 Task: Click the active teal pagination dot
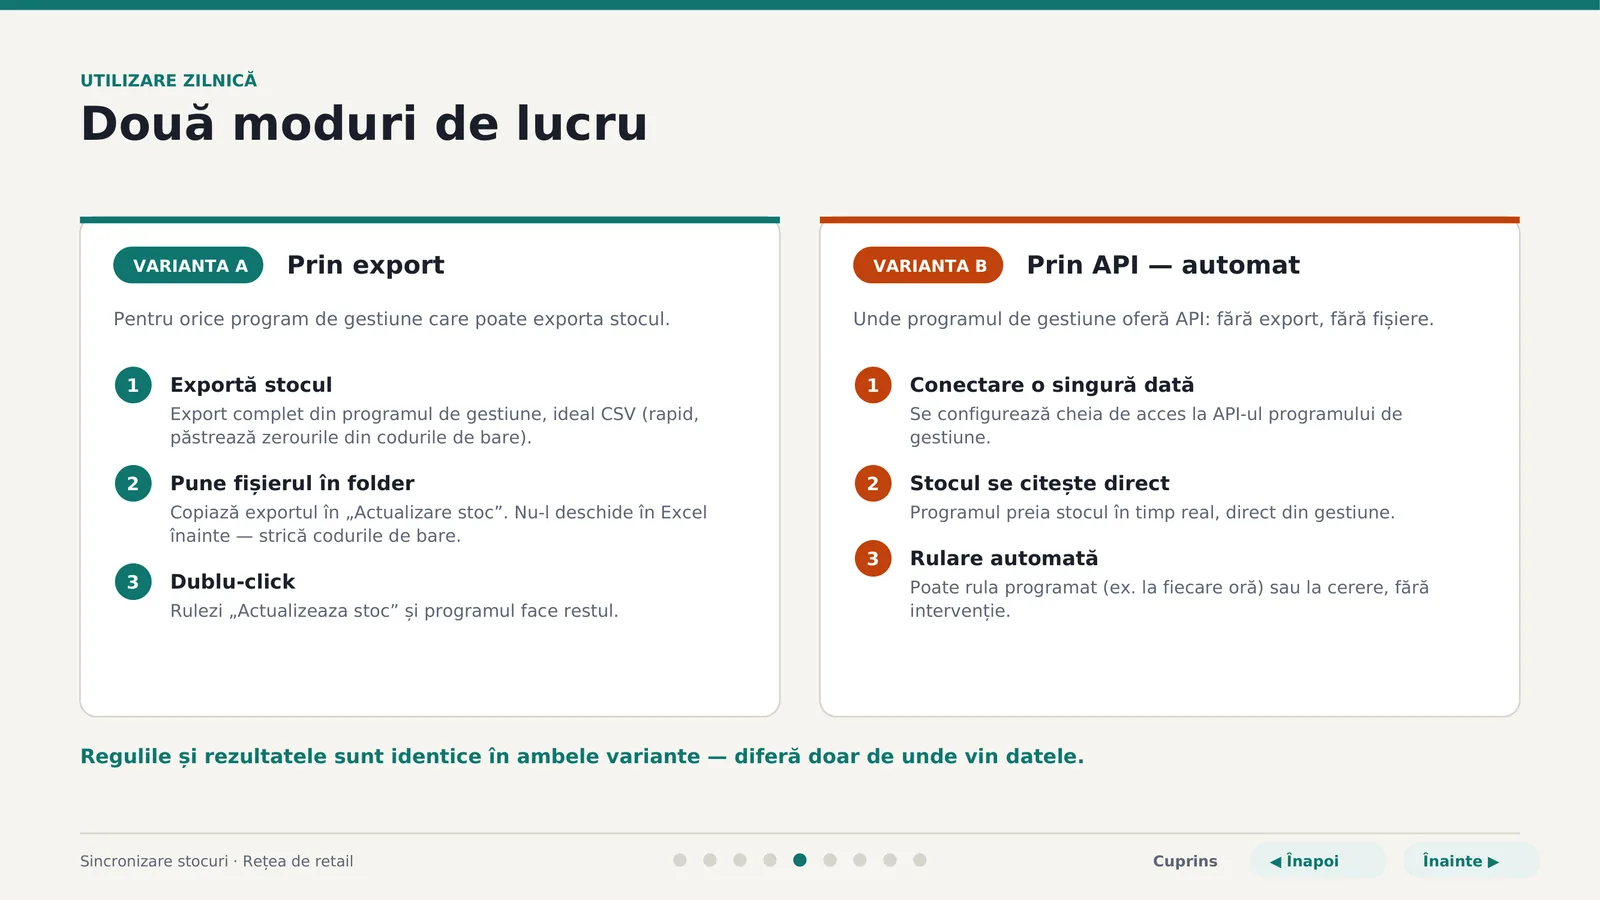pyautogui.click(x=800, y=860)
